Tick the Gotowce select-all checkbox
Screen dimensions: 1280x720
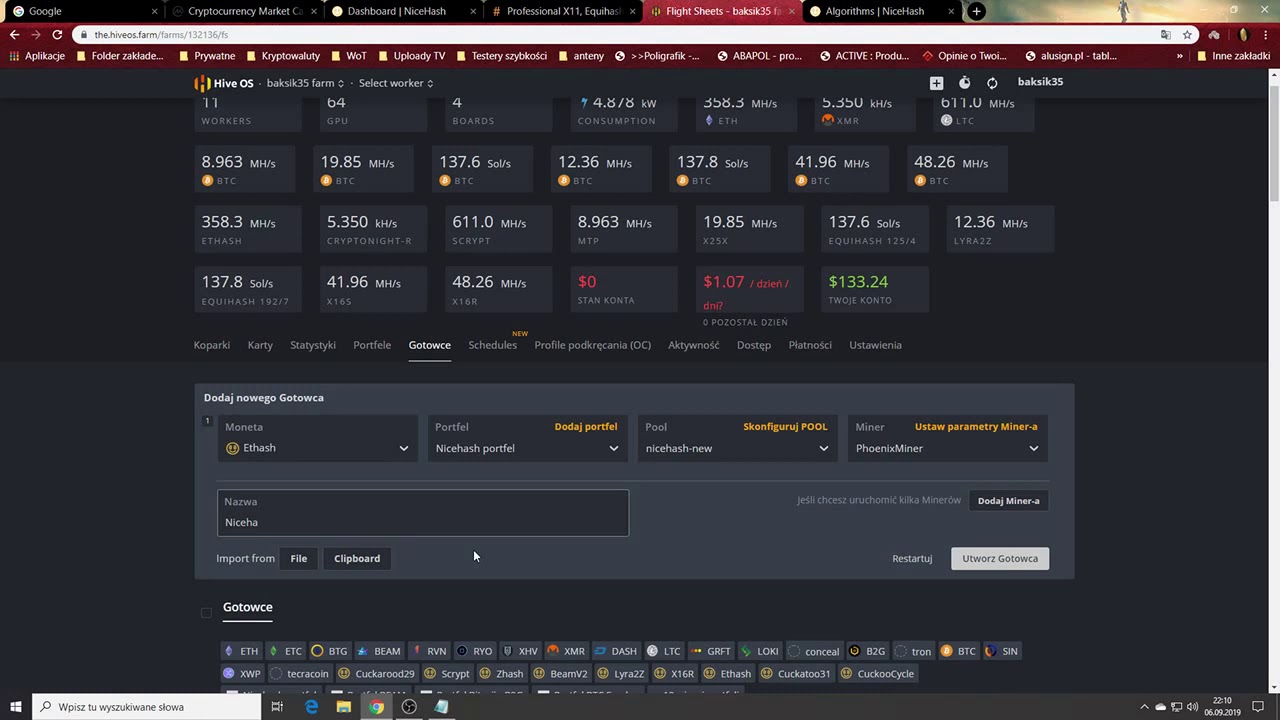click(x=206, y=612)
